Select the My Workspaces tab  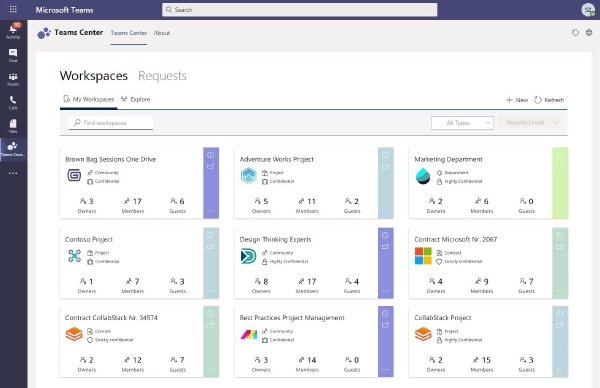point(89,99)
